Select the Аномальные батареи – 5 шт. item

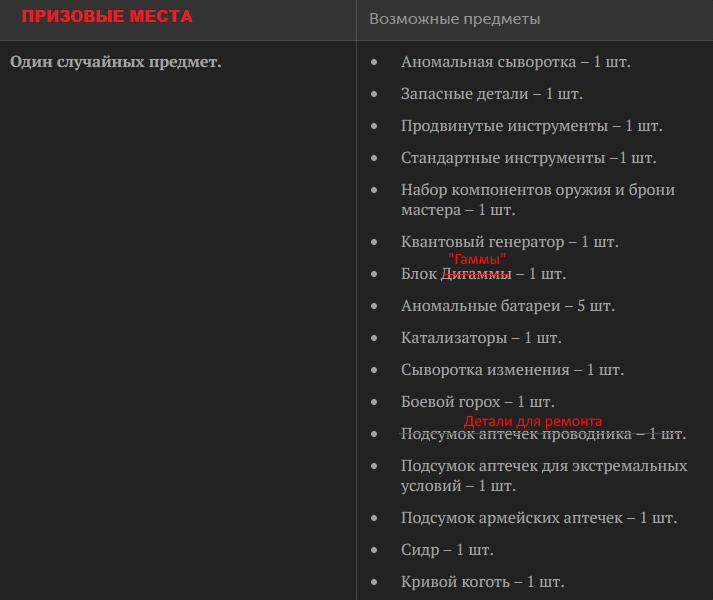point(507,306)
